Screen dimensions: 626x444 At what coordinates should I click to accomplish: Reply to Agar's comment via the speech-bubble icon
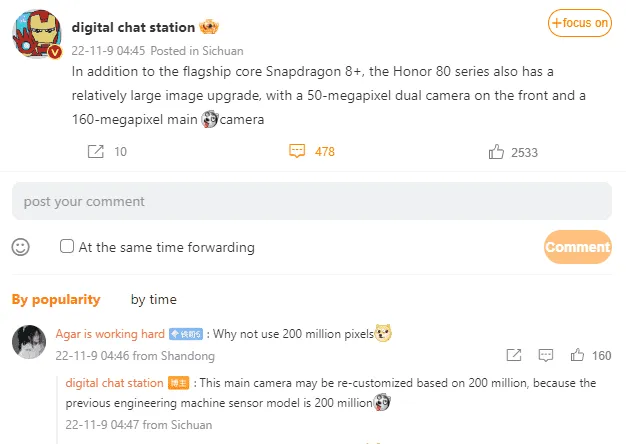pyautogui.click(x=545, y=355)
